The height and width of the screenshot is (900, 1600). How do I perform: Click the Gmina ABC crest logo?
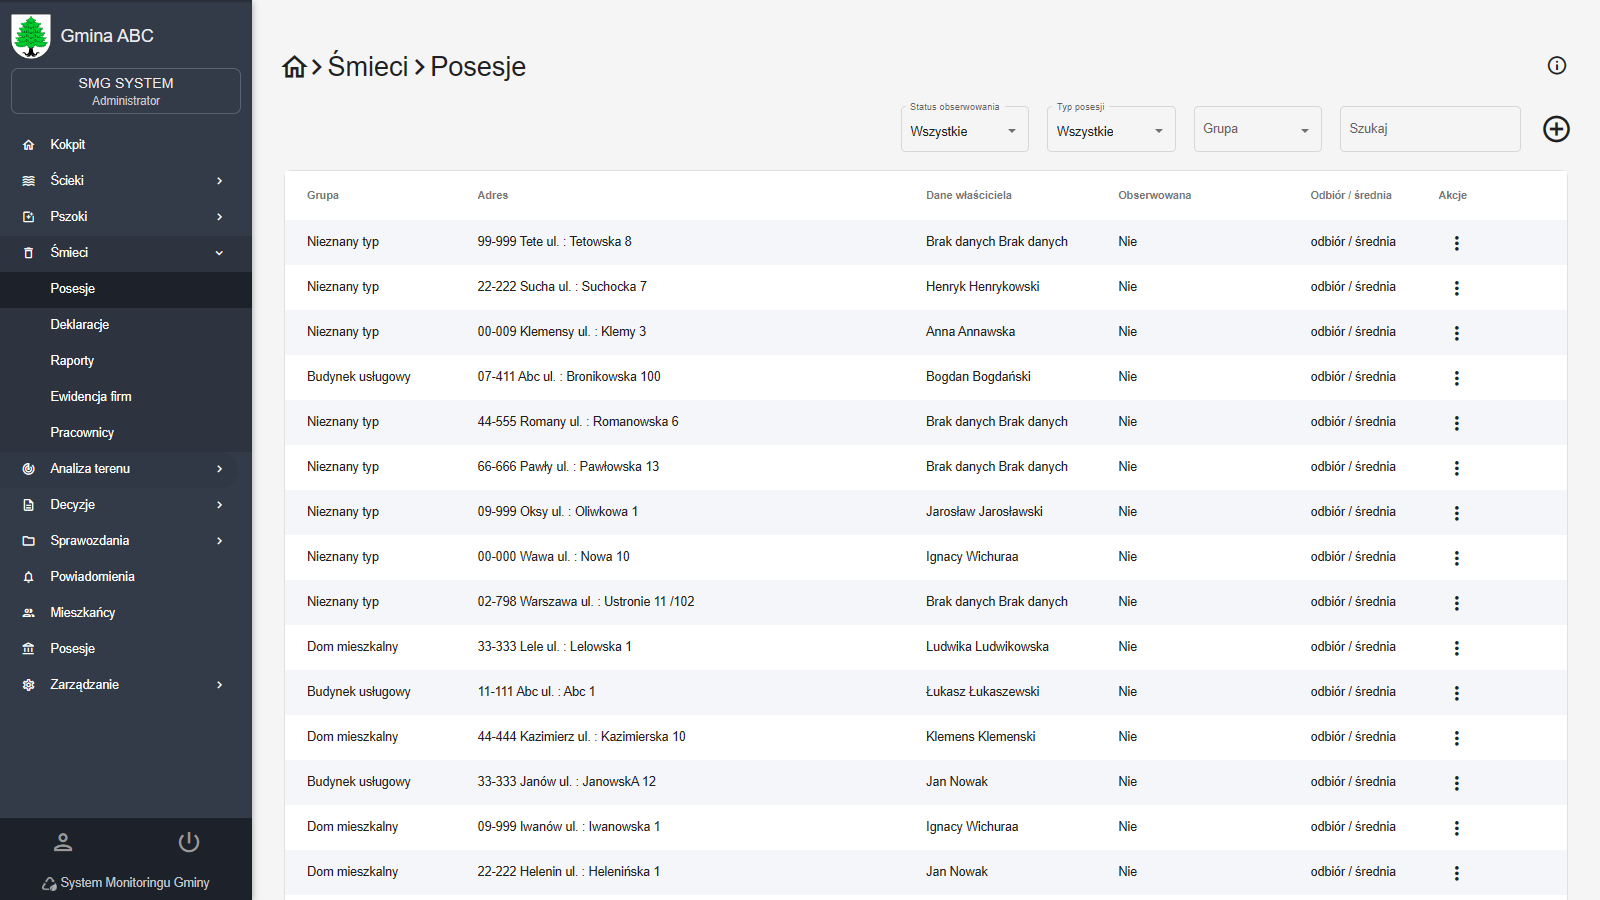(x=31, y=36)
